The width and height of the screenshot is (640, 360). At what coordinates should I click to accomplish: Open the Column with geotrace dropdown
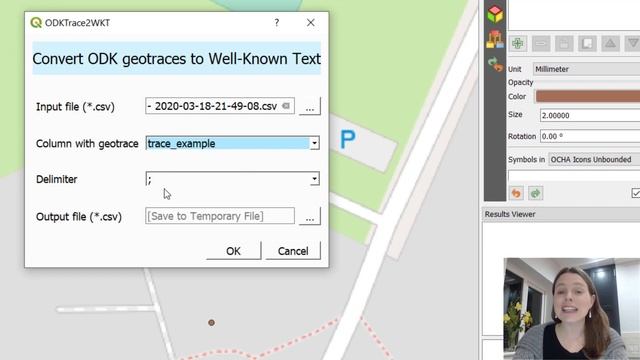[x=314, y=143]
